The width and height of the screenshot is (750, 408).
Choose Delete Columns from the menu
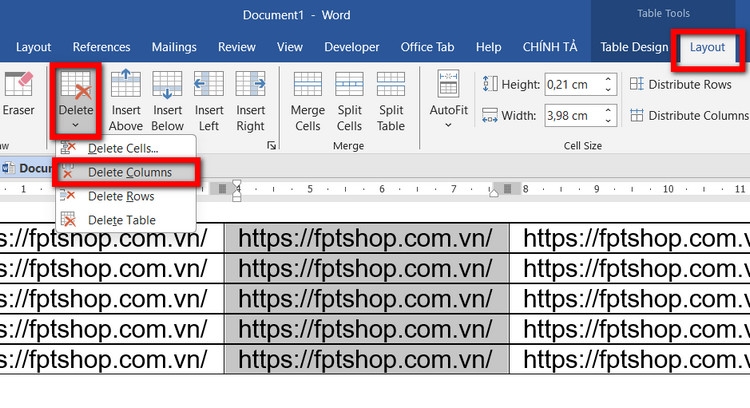pyautogui.click(x=126, y=172)
